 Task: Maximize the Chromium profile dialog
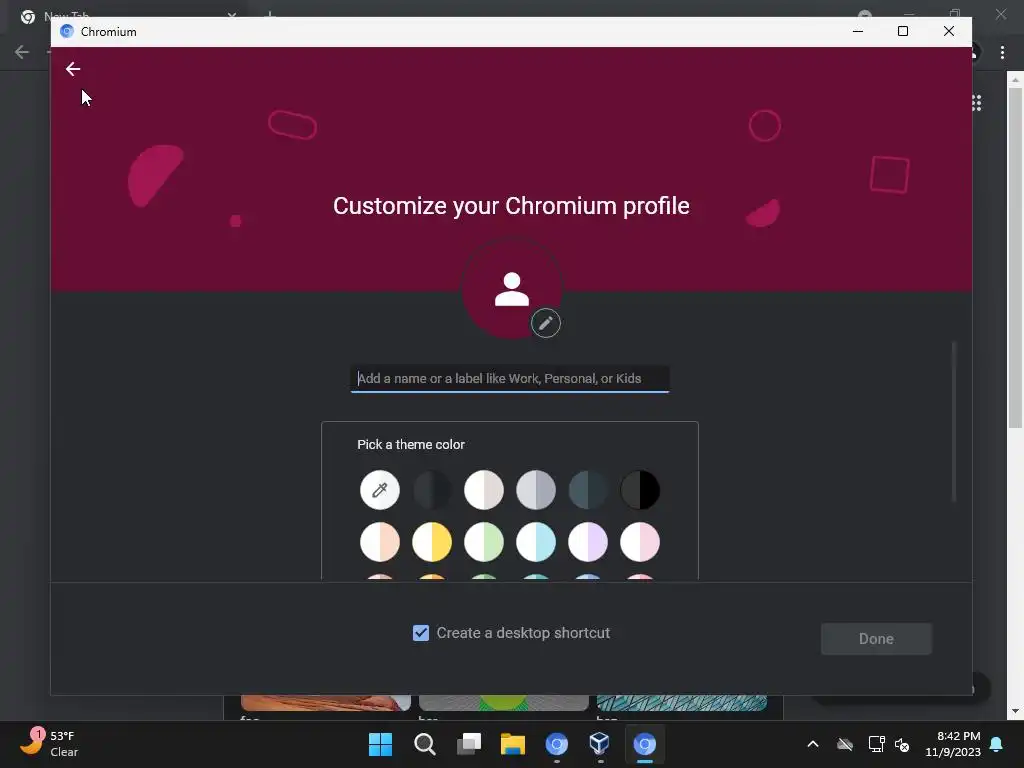[x=903, y=31]
